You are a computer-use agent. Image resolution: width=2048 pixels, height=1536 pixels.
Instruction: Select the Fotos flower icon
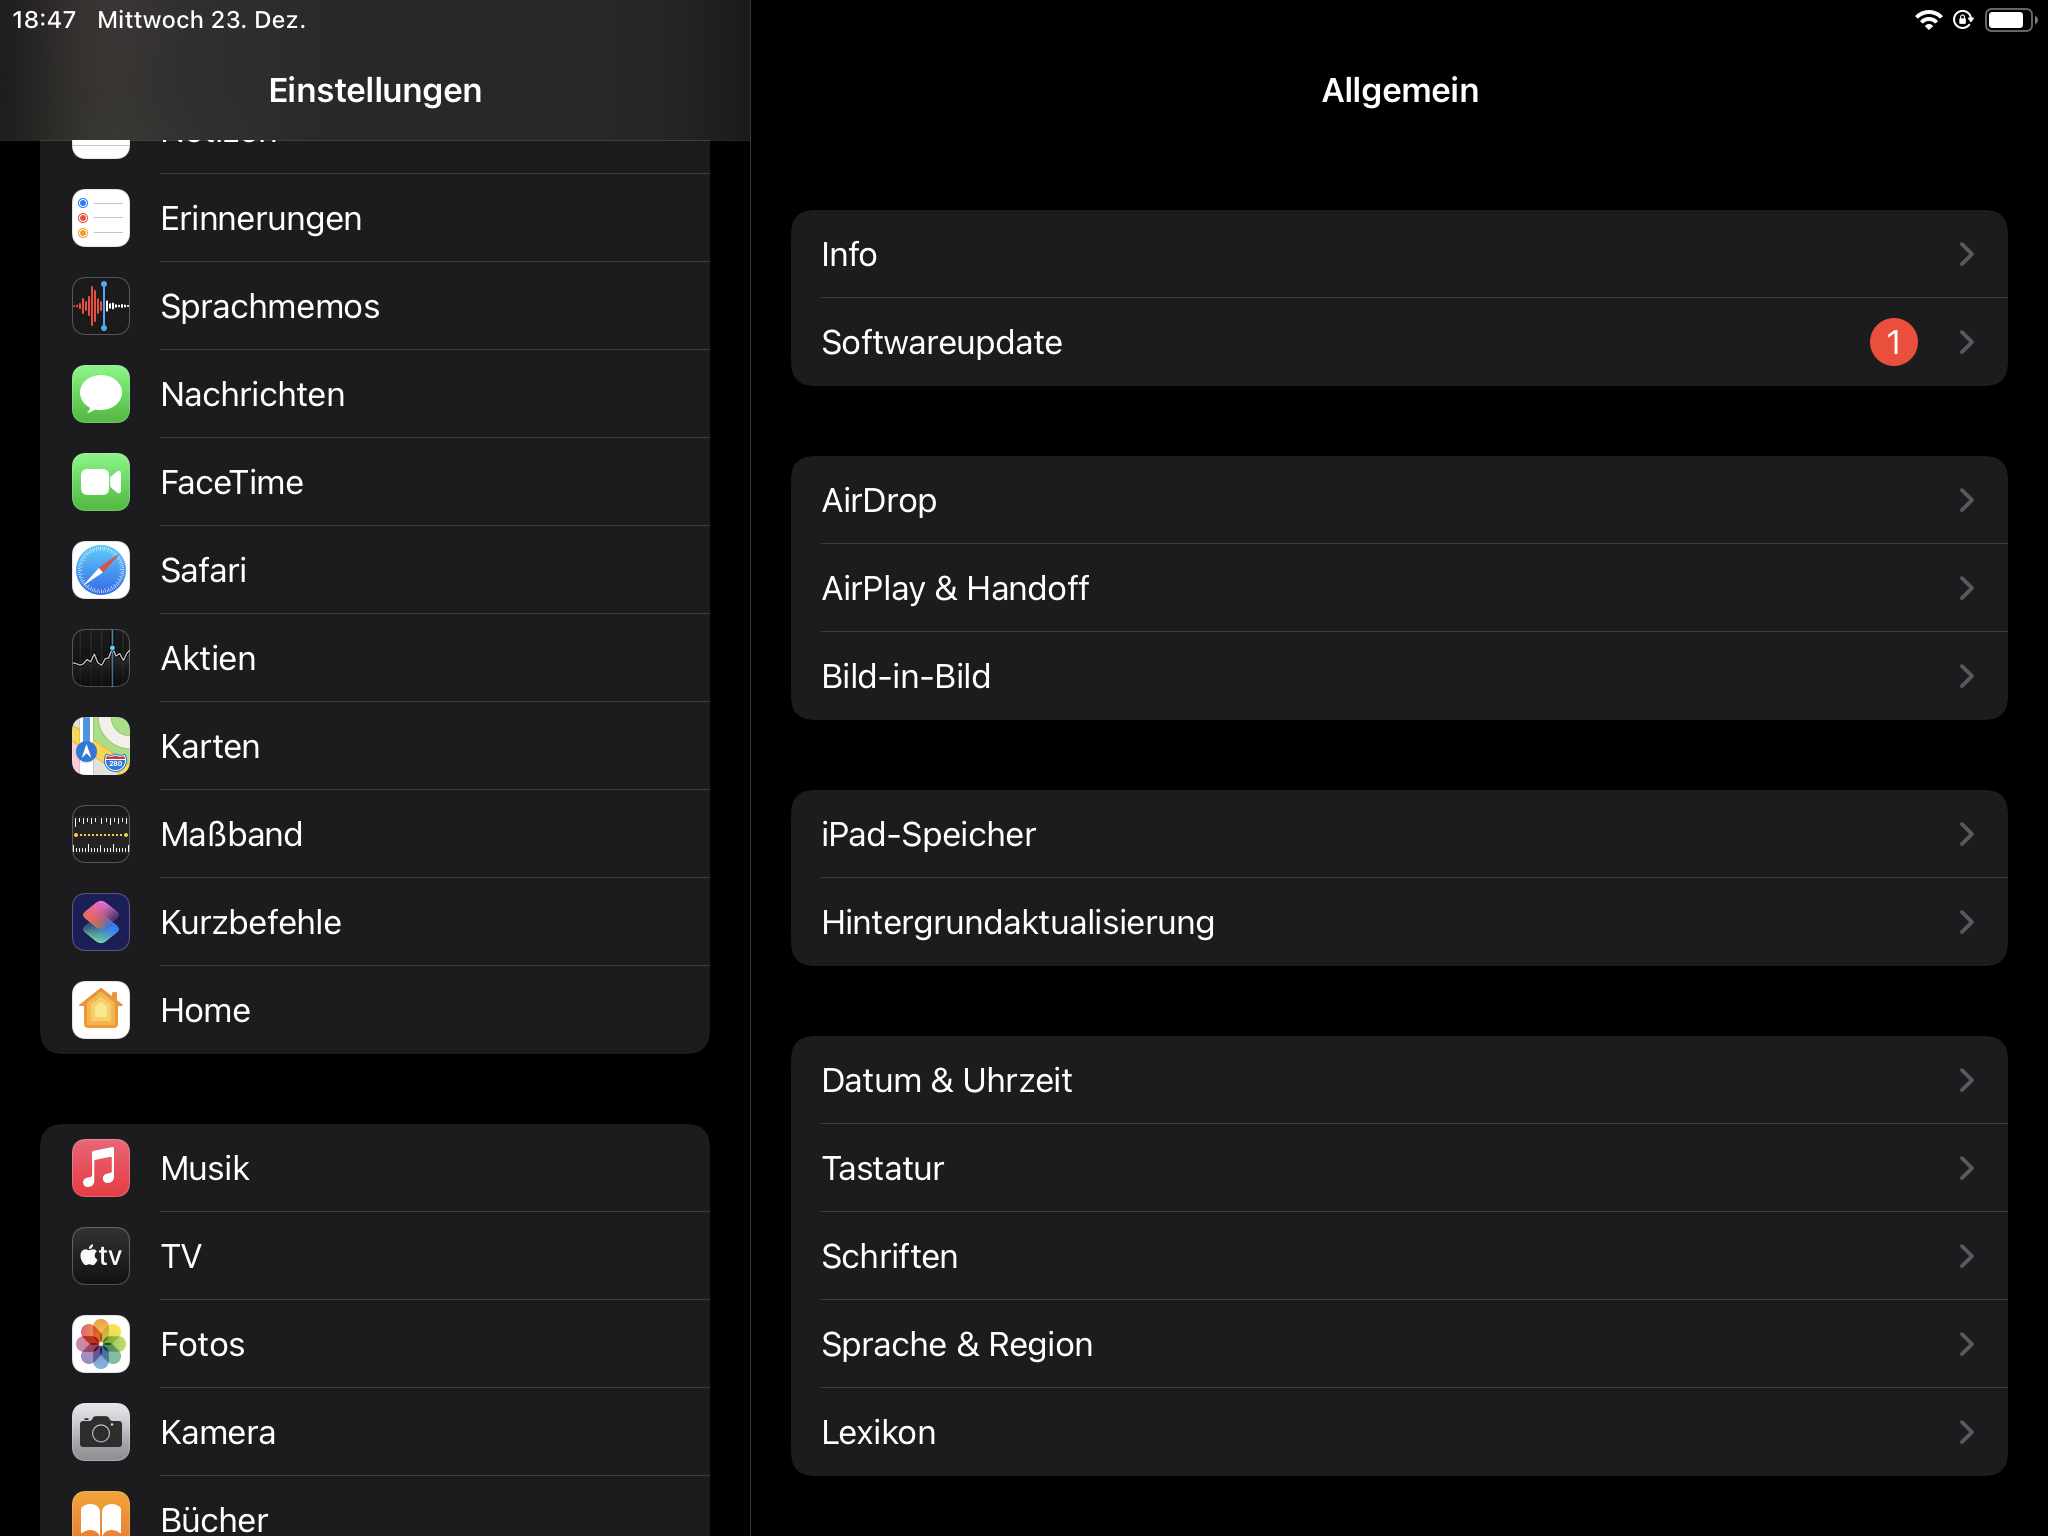click(x=101, y=1344)
